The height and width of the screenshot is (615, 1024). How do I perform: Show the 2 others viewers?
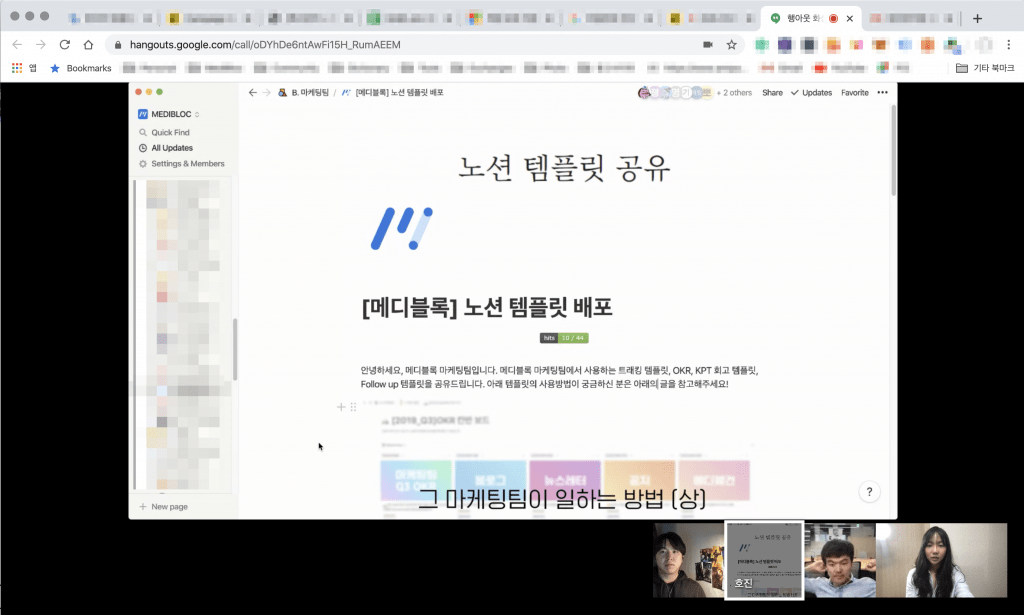click(x=734, y=93)
